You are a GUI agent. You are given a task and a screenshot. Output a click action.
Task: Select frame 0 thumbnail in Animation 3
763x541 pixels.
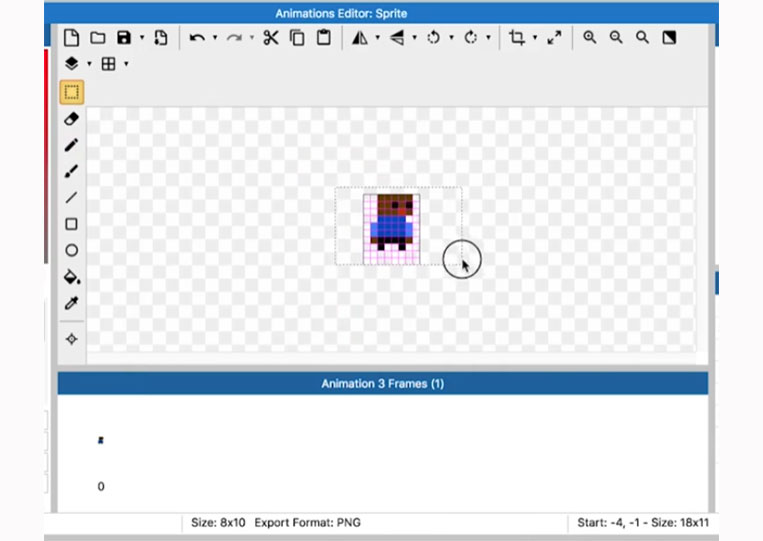[x=101, y=440]
